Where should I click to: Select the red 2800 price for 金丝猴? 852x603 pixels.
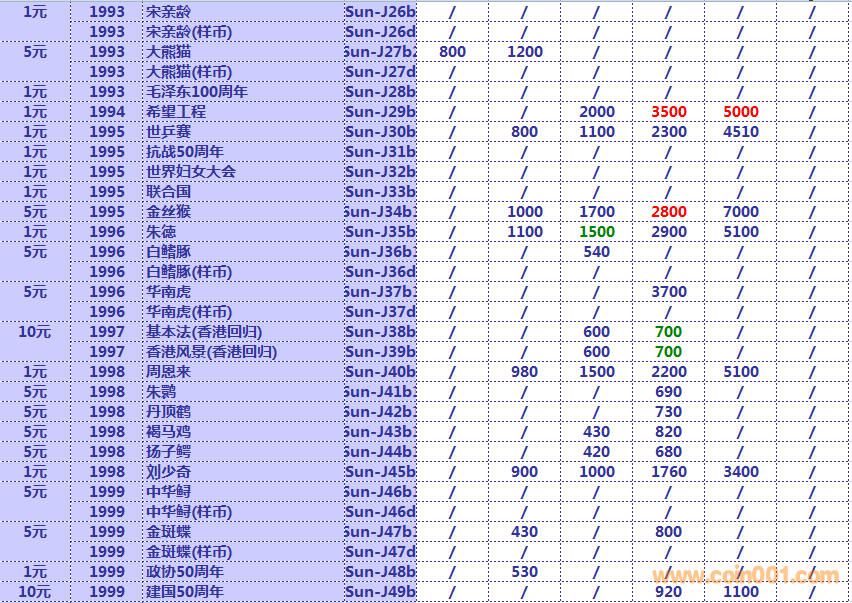[x=668, y=212]
